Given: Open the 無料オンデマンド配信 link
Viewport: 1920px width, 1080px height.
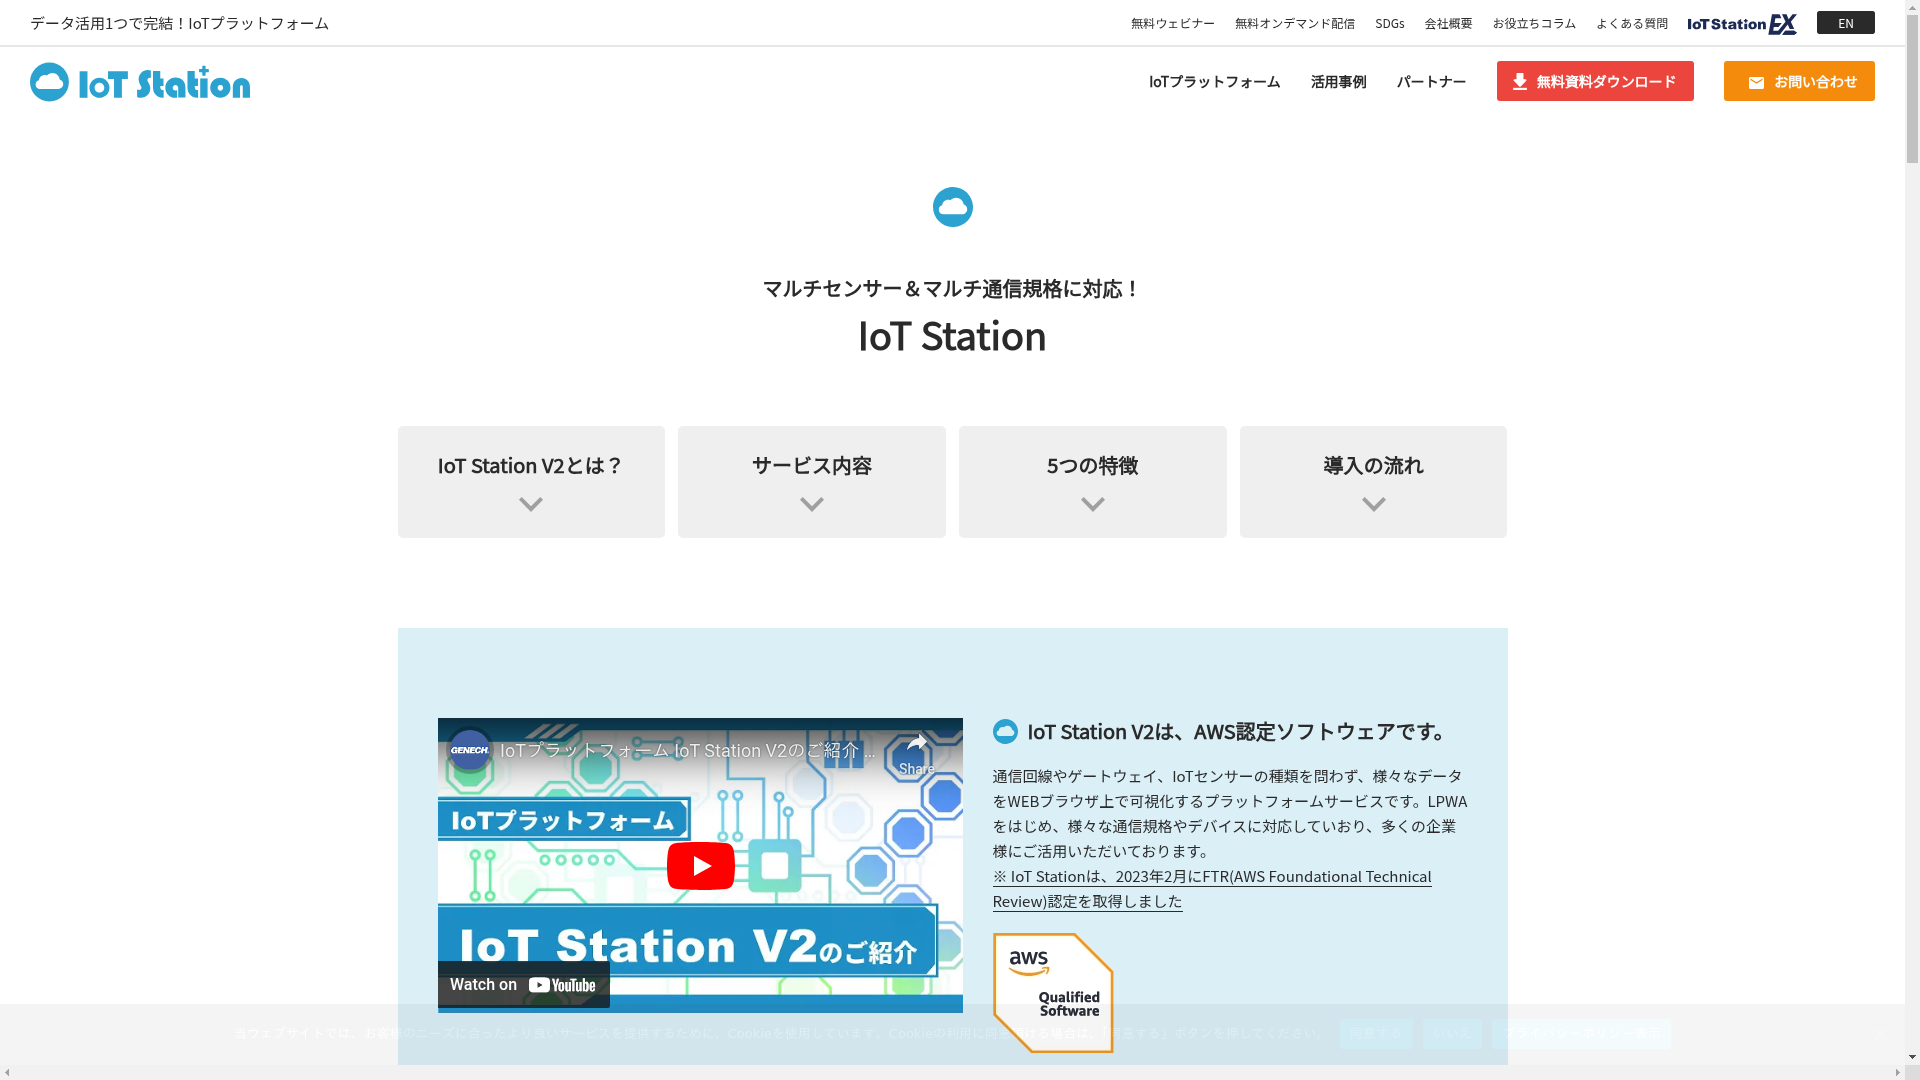Looking at the screenshot, I should point(1294,23).
